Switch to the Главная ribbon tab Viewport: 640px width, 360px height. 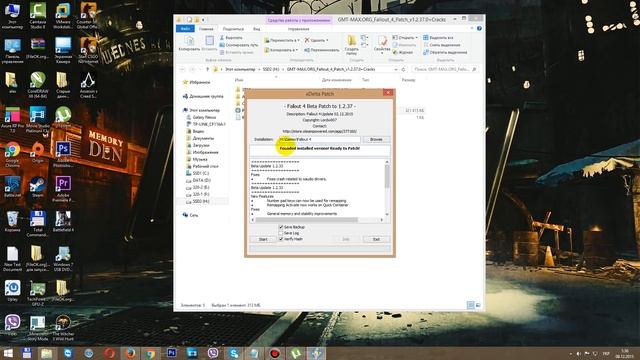(206, 29)
